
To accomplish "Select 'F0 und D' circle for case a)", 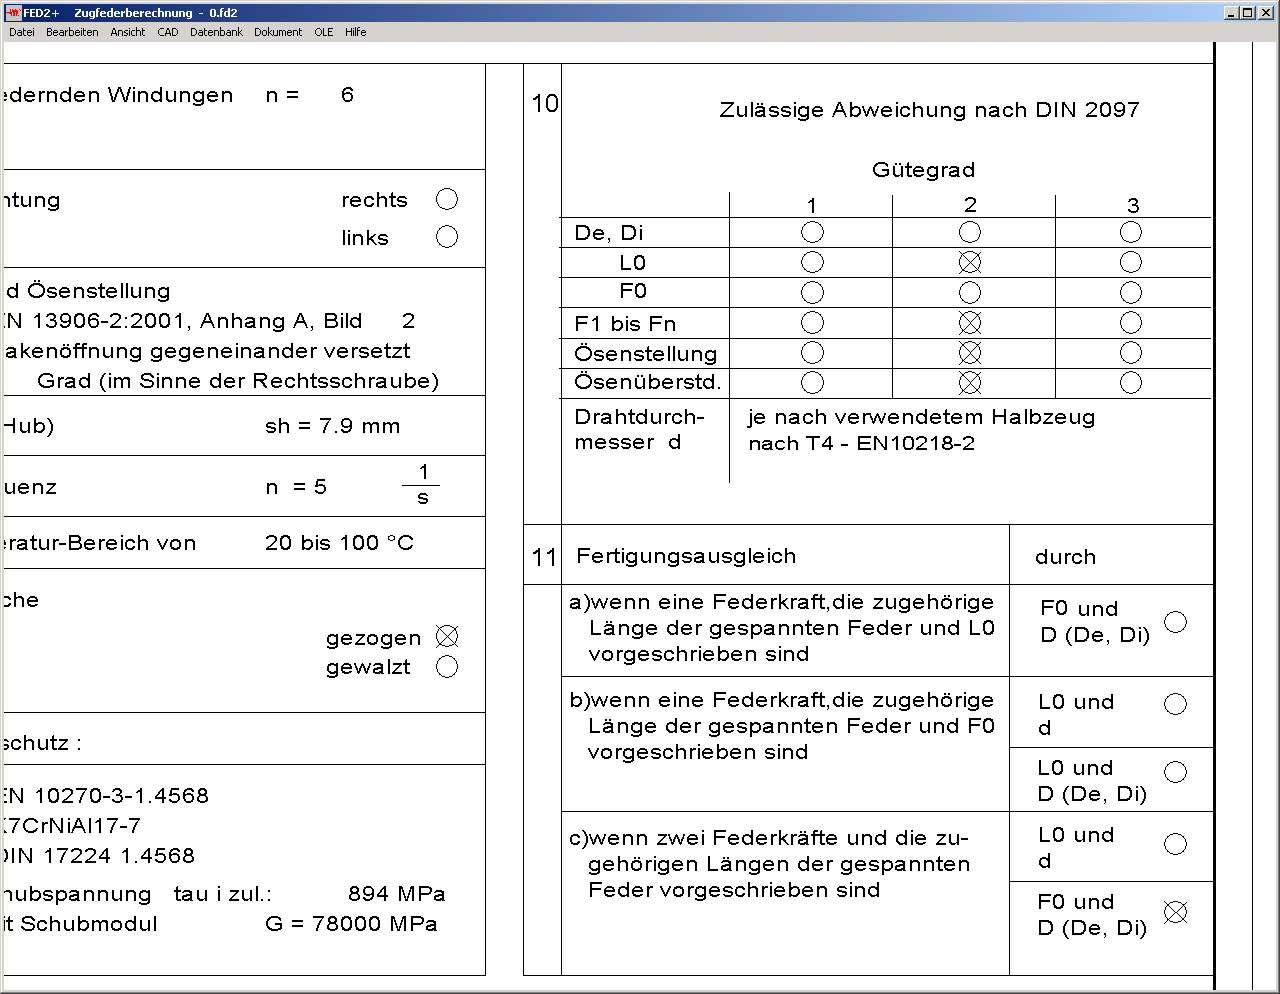I will pyautogui.click(x=1176, y=622).
